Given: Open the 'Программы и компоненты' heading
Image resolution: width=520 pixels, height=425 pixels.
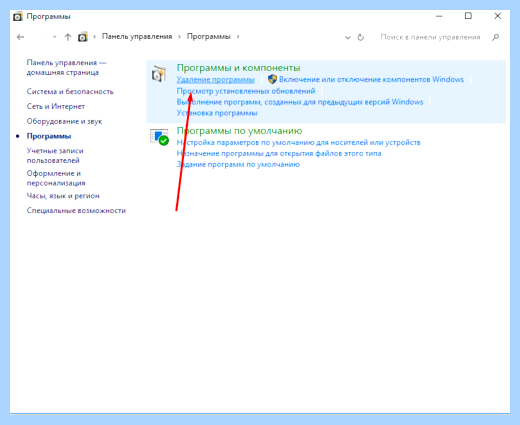Looking at the screenshot, I should point(238,68).
